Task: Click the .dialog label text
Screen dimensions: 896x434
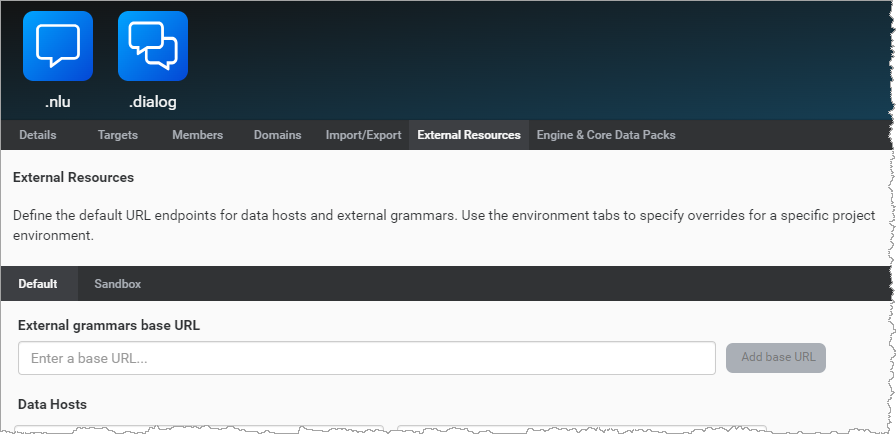Action: [x=153, y=101]
